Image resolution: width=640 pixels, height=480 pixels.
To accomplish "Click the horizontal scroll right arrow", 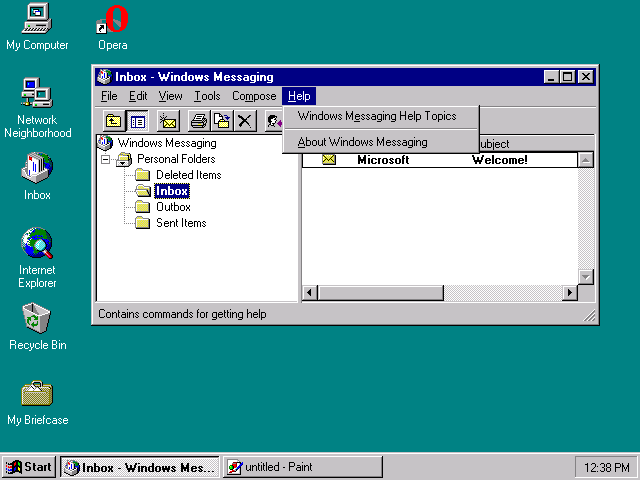I will tap(570, 293).
